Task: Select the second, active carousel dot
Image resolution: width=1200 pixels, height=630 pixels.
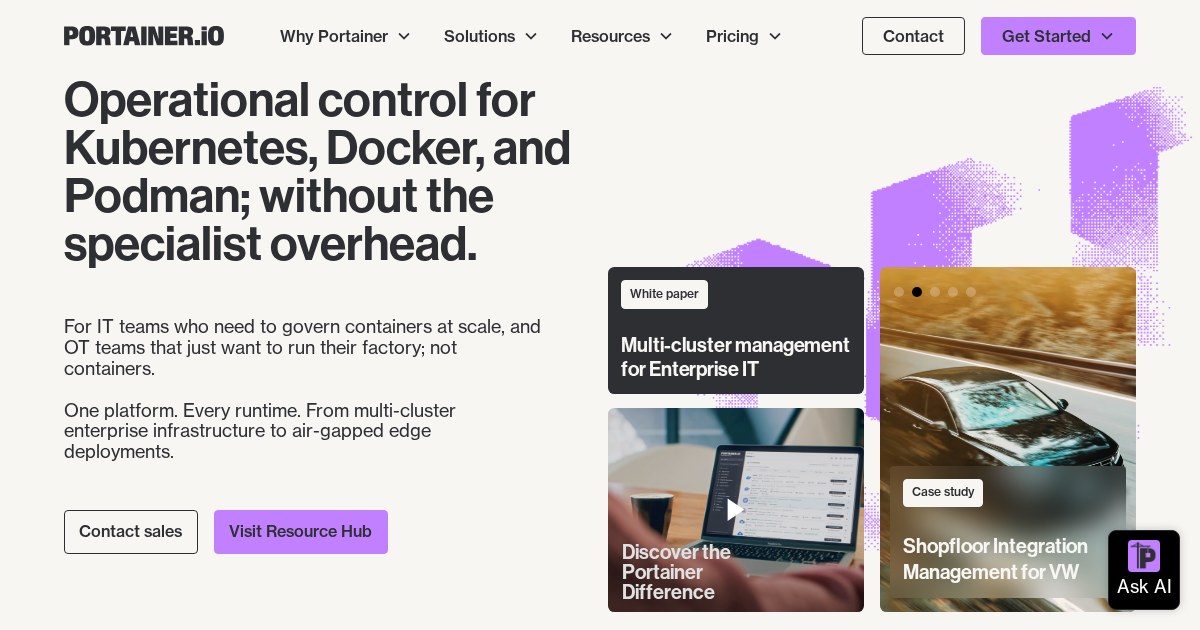Action: [x=917, y=292]
